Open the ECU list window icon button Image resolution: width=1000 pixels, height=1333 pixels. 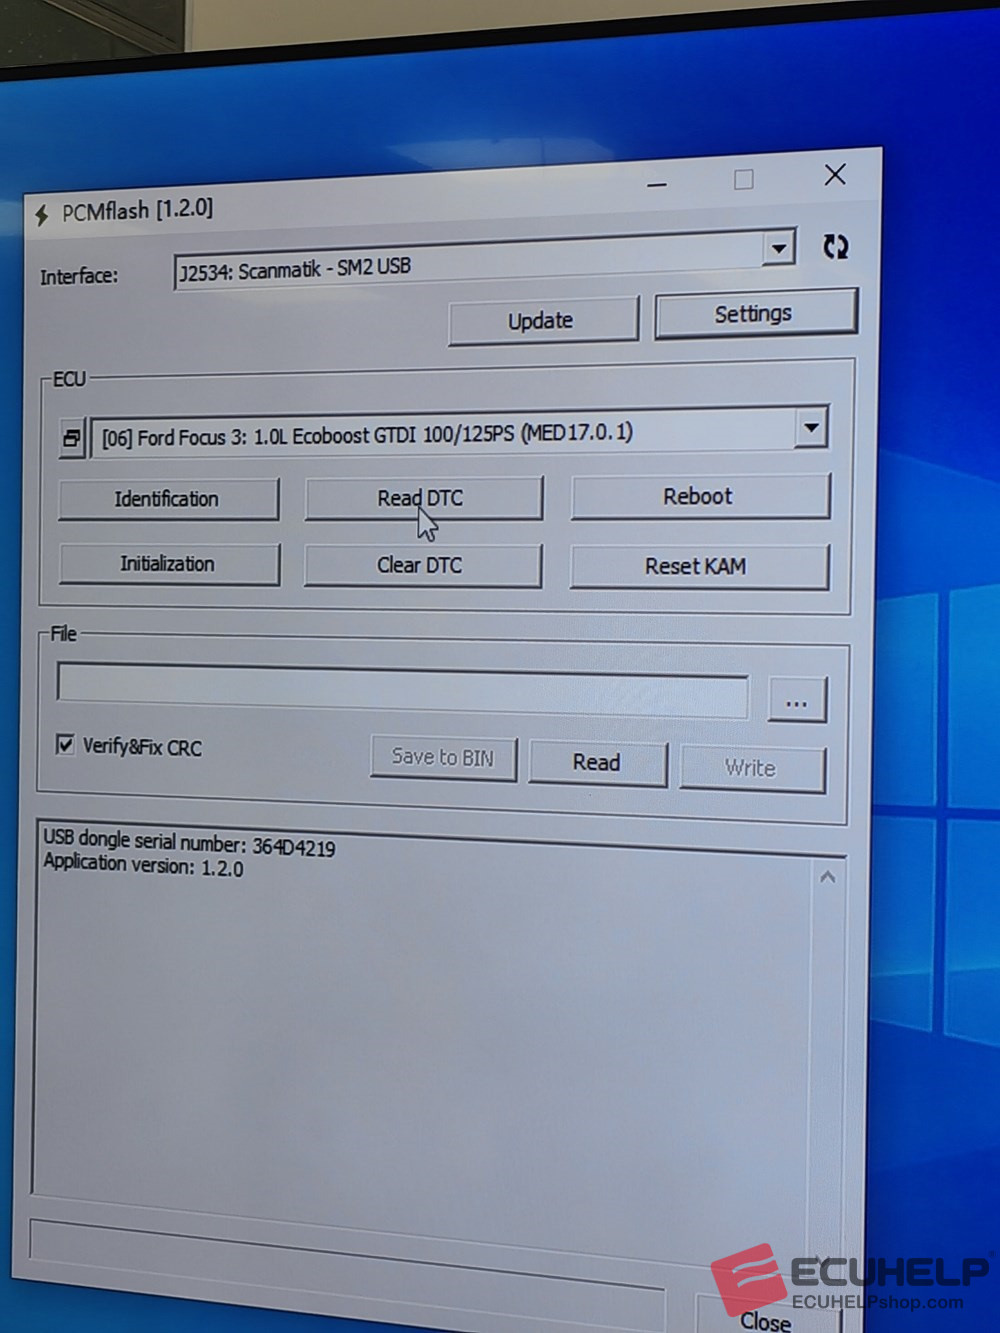click(72, 438)
